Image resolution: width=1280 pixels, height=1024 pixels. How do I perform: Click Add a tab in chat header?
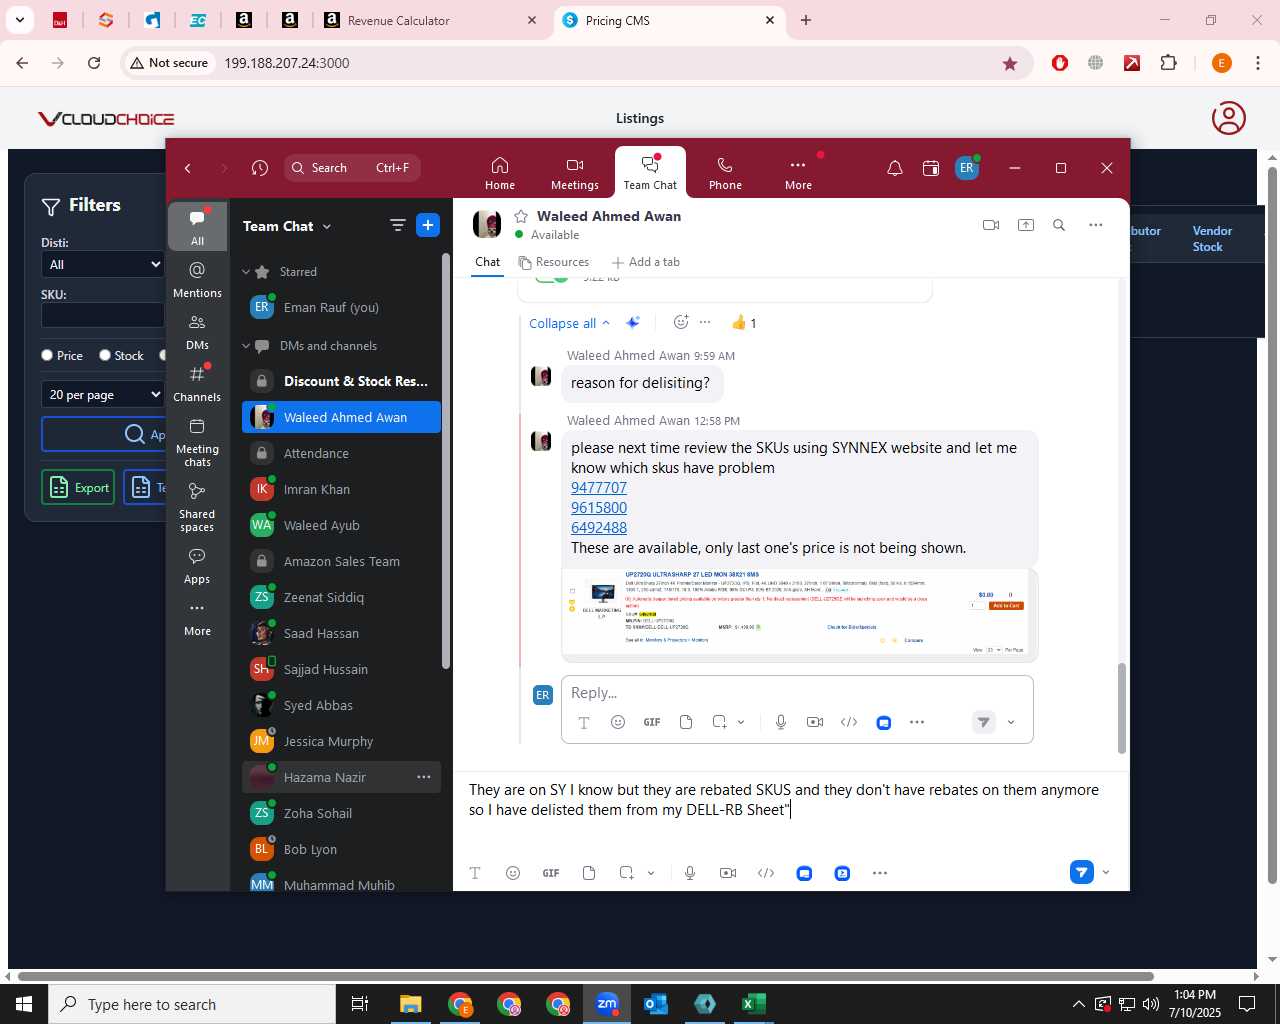coord(645,262)
